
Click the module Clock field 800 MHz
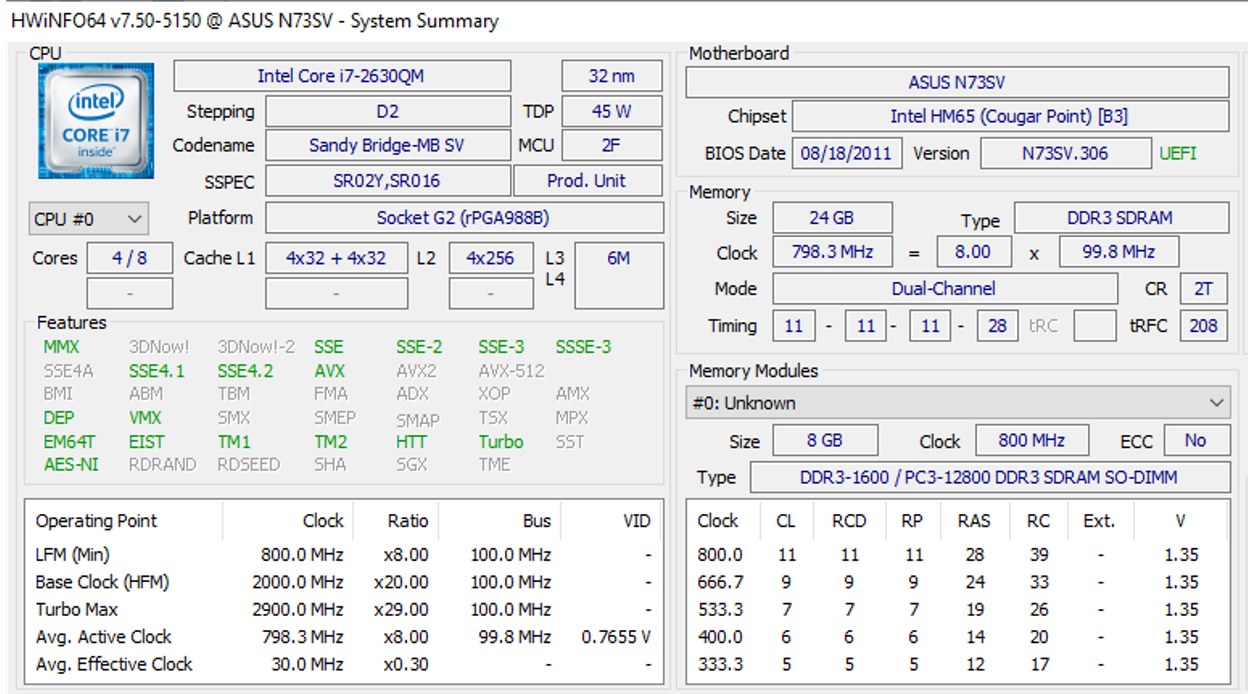[x=1030, y=441]
